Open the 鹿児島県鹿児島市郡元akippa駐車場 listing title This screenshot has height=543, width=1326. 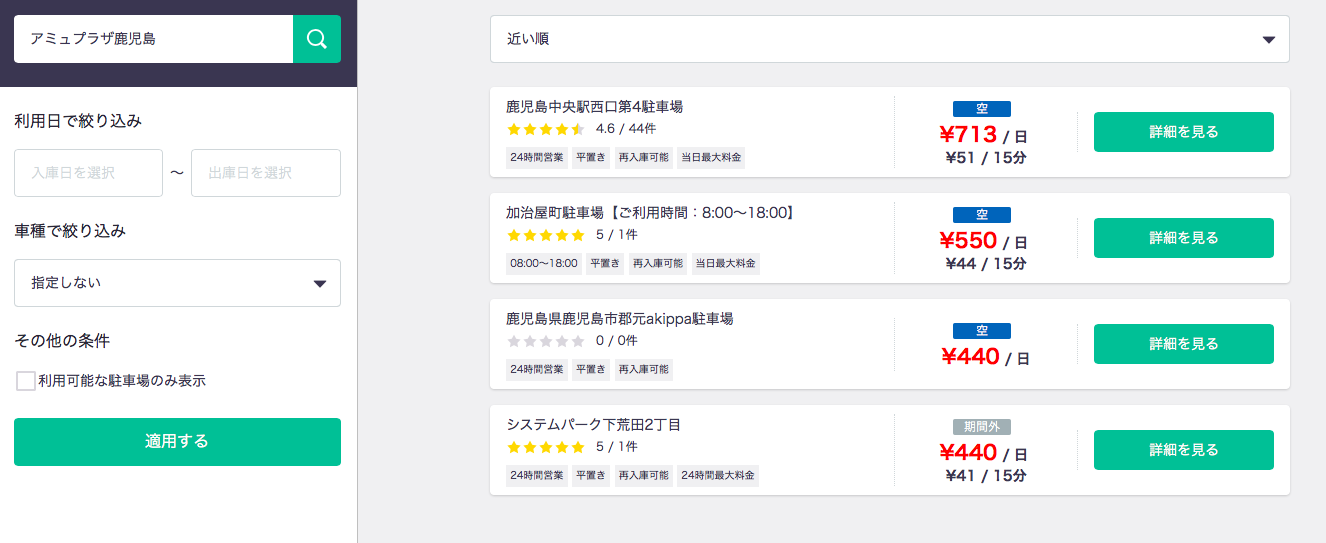click(619, 319)
